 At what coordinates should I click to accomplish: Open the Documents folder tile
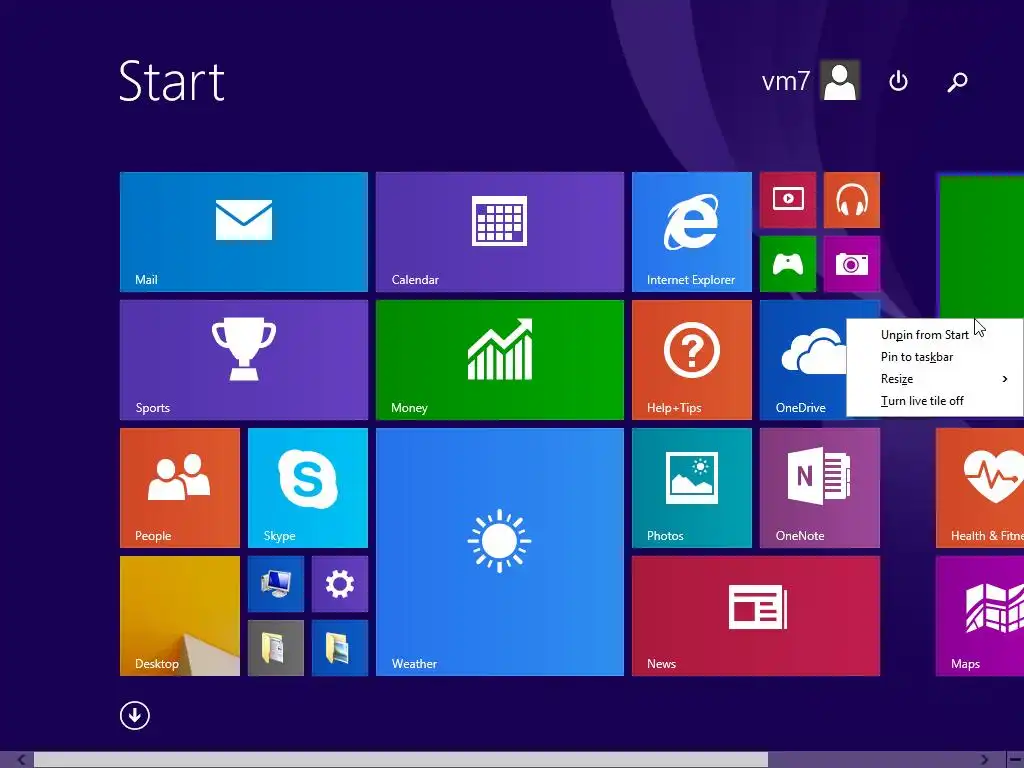(276, 648)
